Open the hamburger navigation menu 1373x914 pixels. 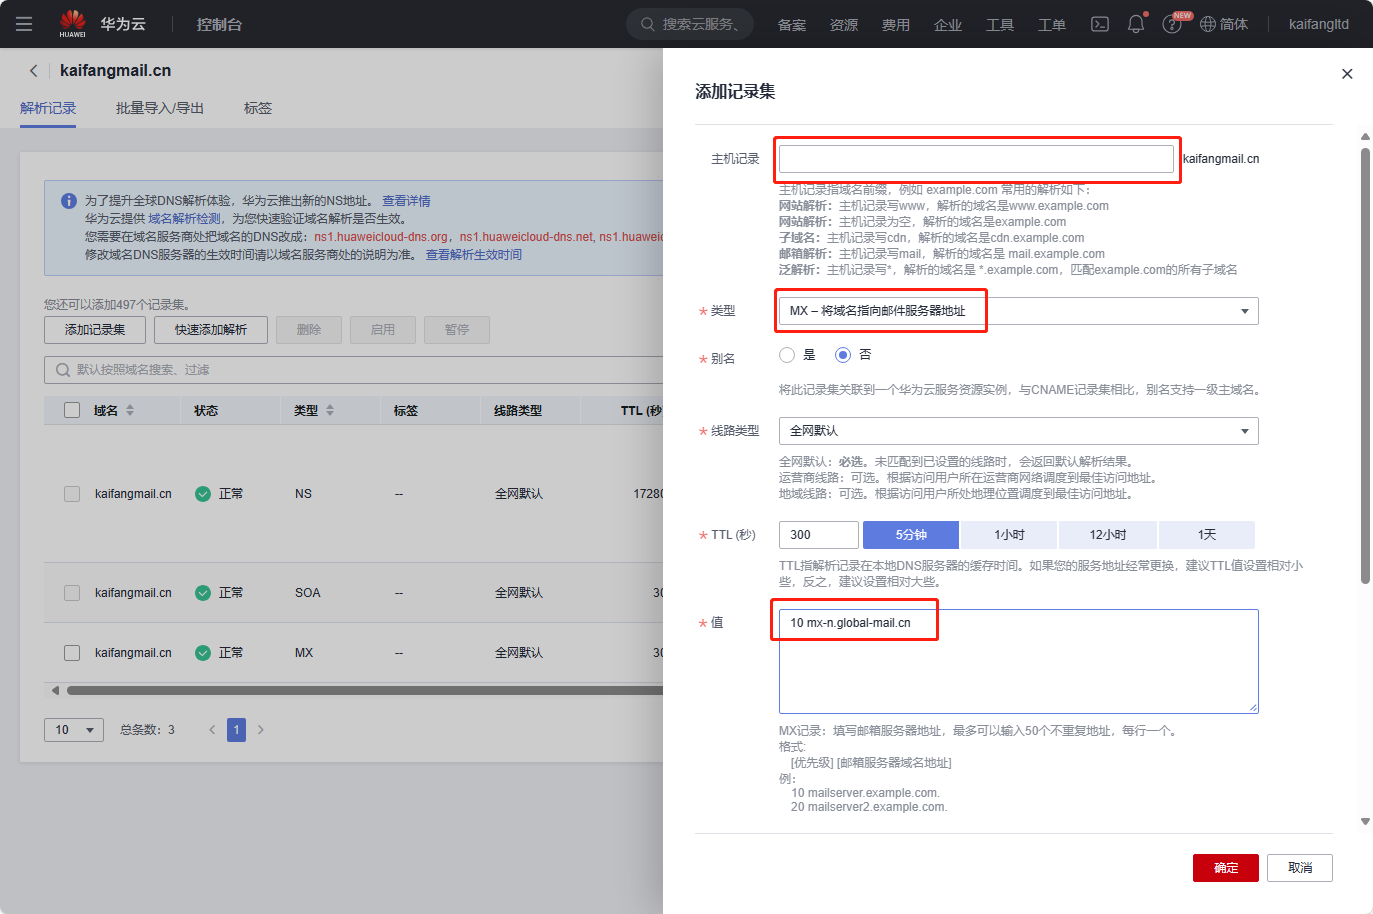(24, 24)
